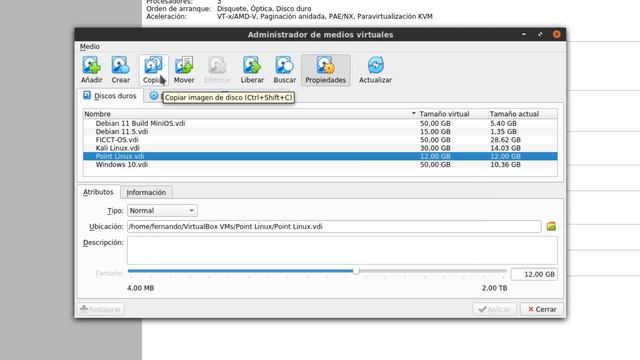Toggle the Propiedades toolbar button
640x360 pixels.
coord(326,70)
